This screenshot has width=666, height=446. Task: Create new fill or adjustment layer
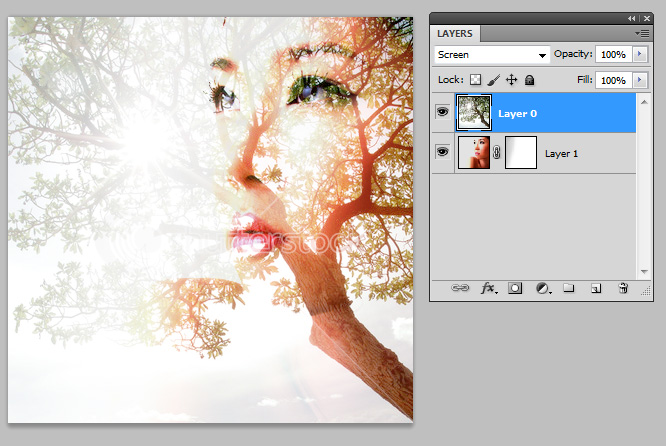(x=542, y=288)
